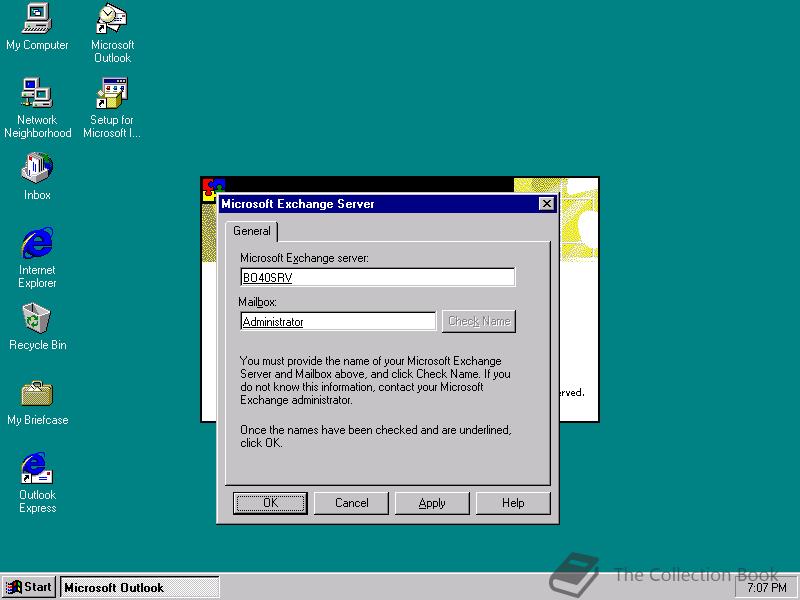Click the Mailbox field containing Administrator
This screenshot has width=800, height=600.
[x=338, y=321]
